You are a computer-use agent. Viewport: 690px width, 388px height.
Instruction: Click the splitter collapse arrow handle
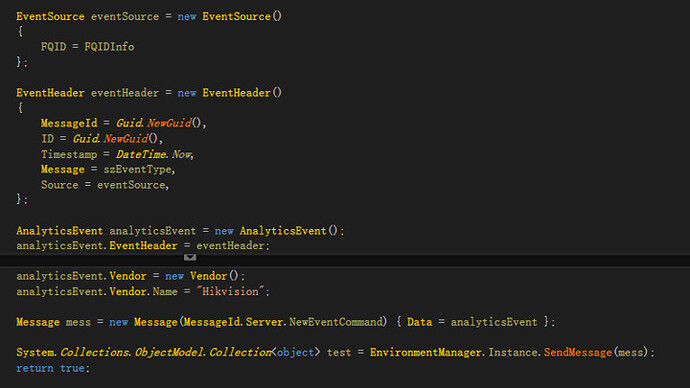[x=190, y=257]
